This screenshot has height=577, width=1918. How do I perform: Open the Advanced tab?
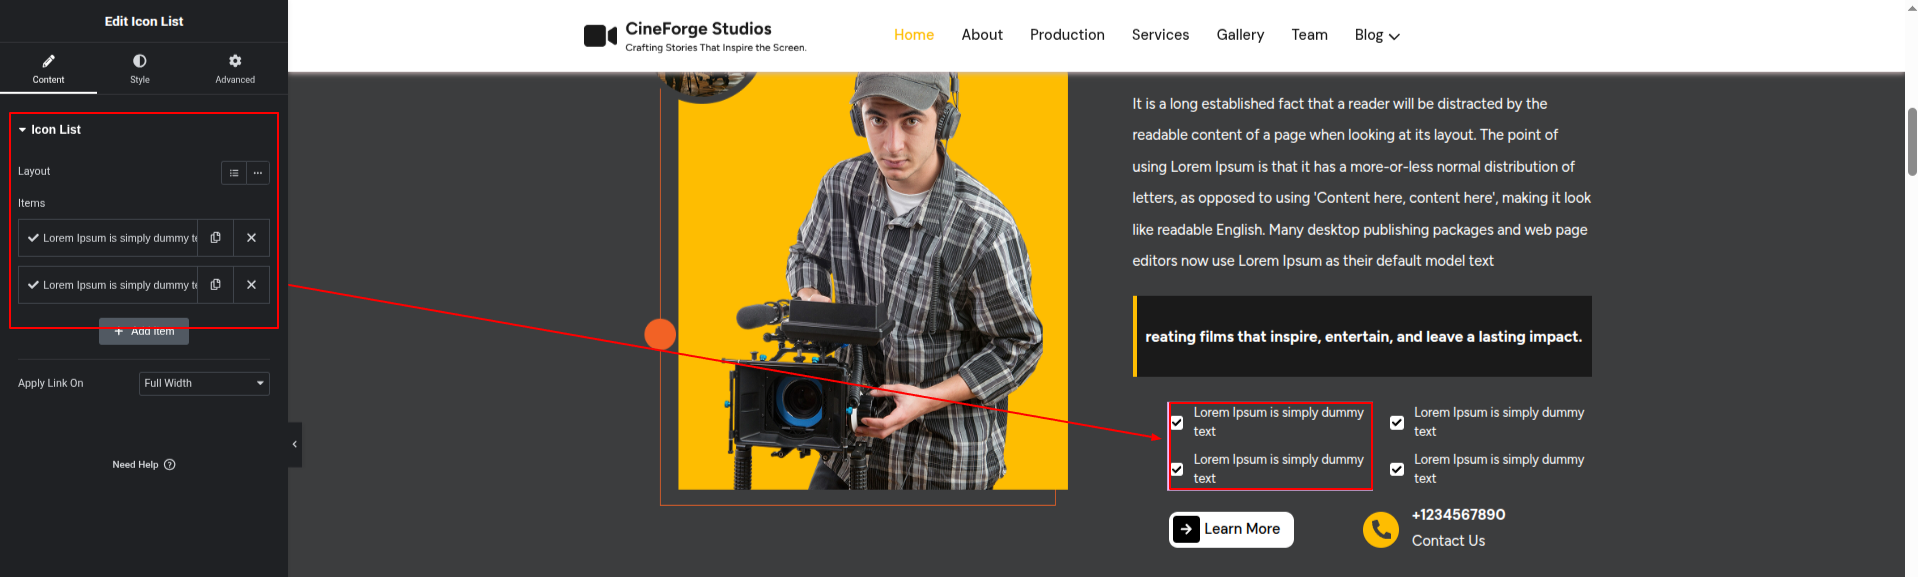(x=235, y=68)
